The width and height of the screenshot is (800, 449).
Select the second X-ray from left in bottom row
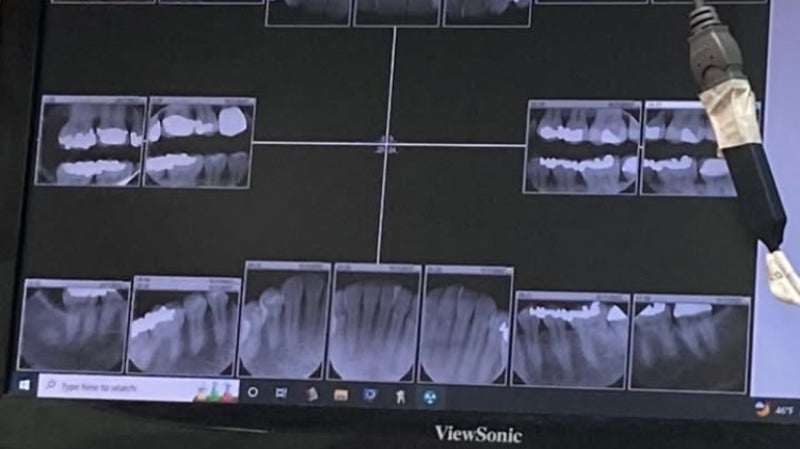coord(184,327)
